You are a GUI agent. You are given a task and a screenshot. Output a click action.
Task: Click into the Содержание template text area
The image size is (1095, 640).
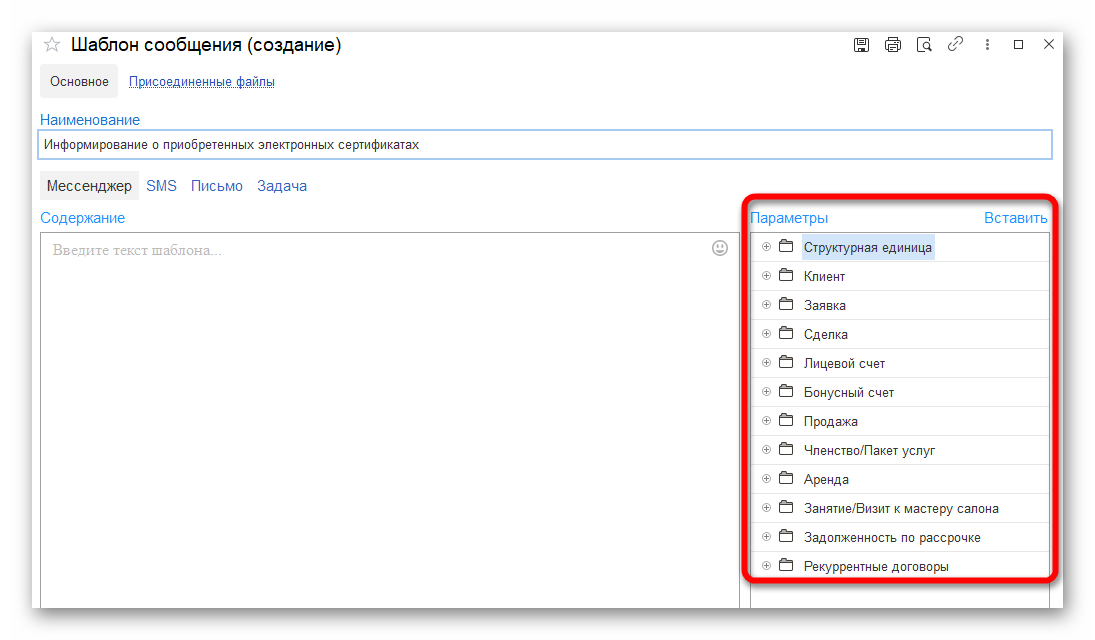(390, 419)
